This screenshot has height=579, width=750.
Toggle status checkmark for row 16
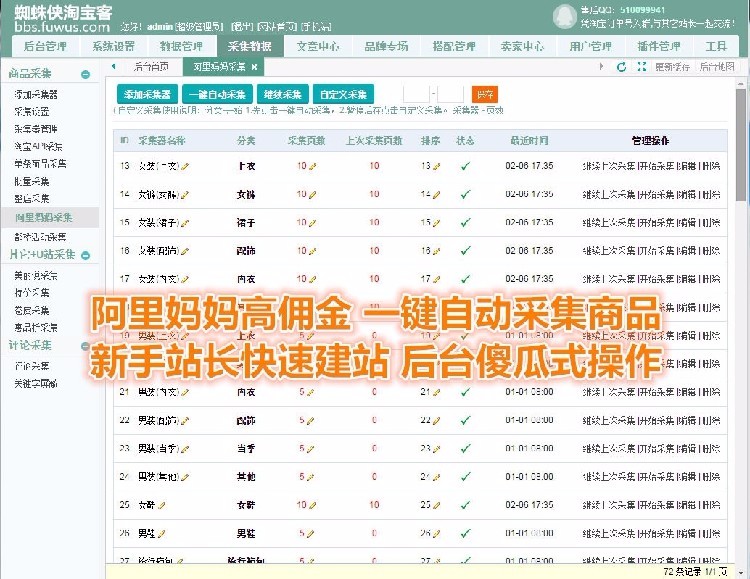pos(465,251)
